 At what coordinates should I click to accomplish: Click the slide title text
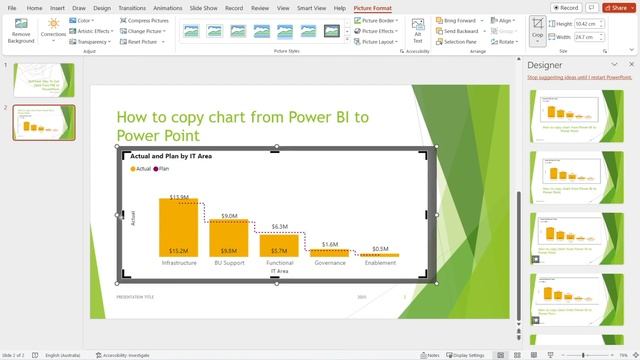(242, 126)
